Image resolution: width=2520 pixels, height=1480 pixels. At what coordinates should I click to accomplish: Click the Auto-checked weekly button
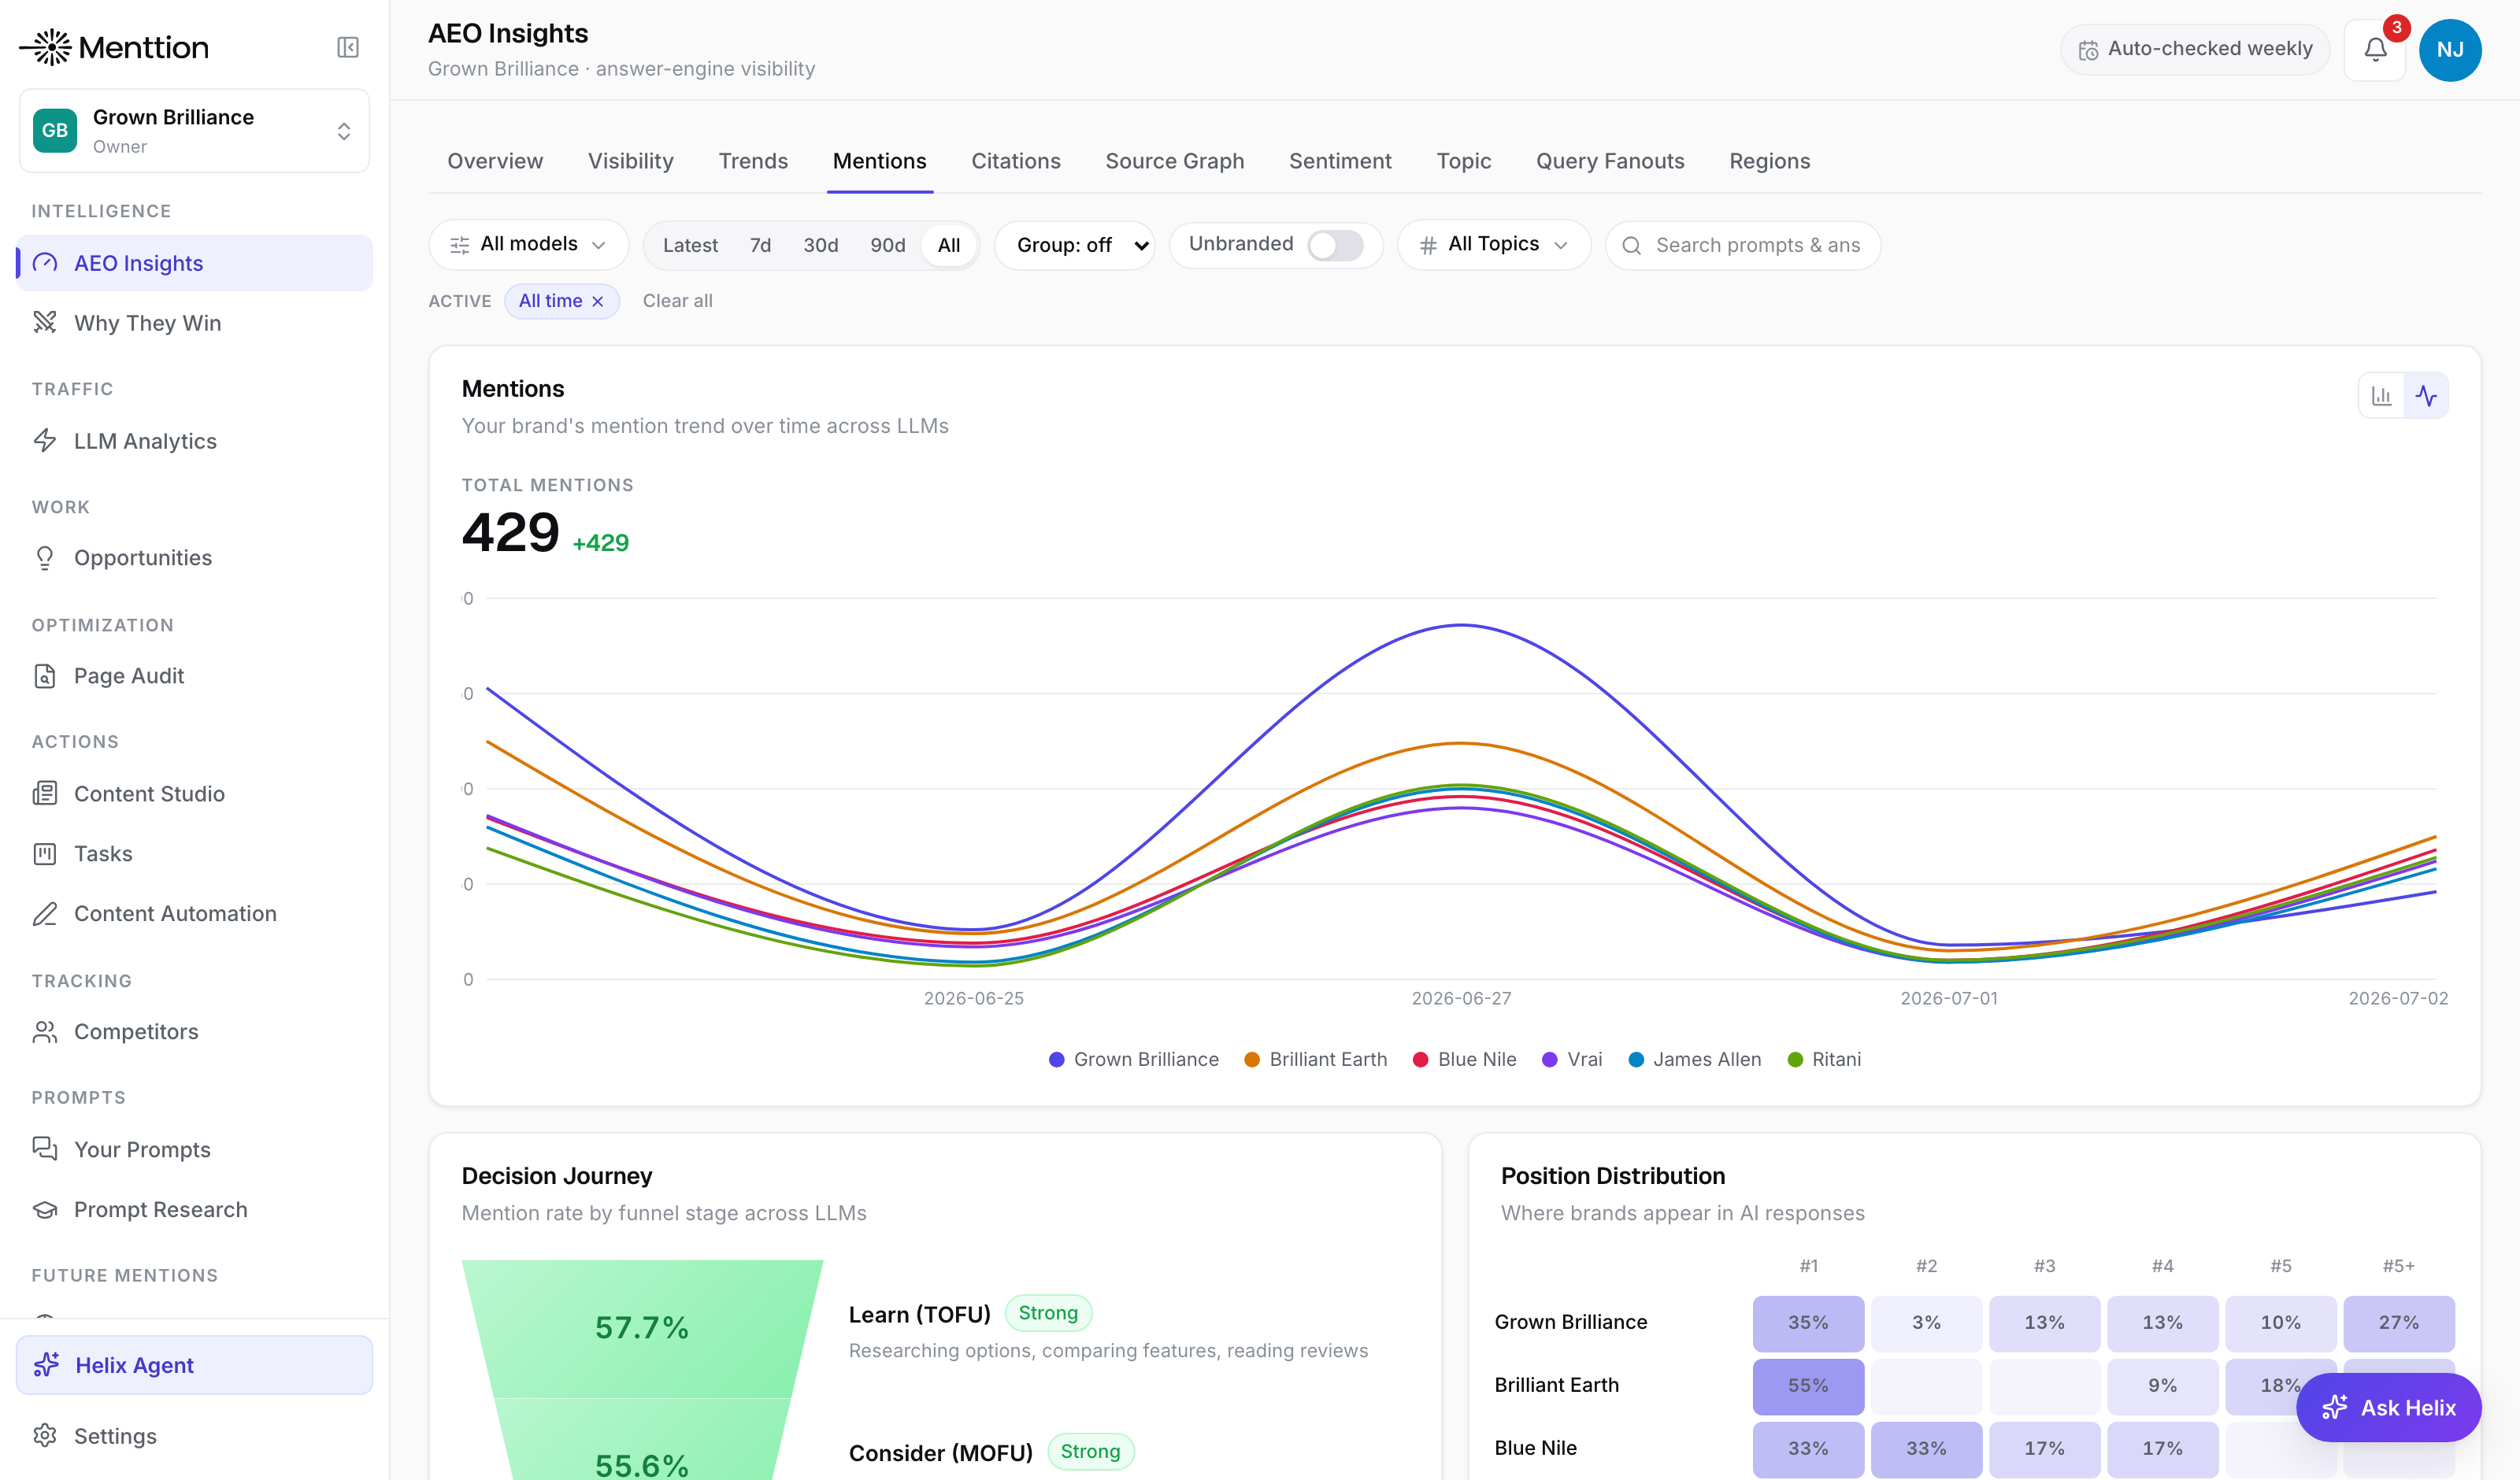pos(2195,49)
